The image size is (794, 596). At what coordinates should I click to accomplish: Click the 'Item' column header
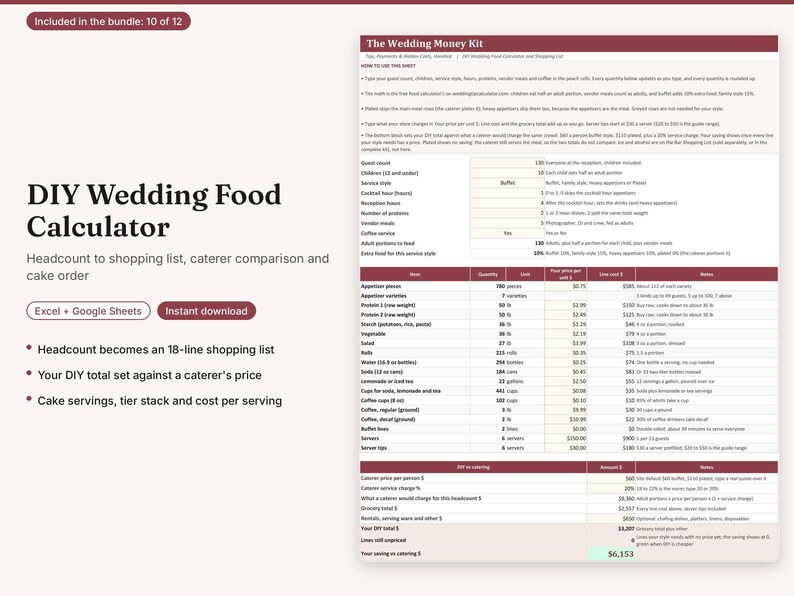[x=415, y=274]
